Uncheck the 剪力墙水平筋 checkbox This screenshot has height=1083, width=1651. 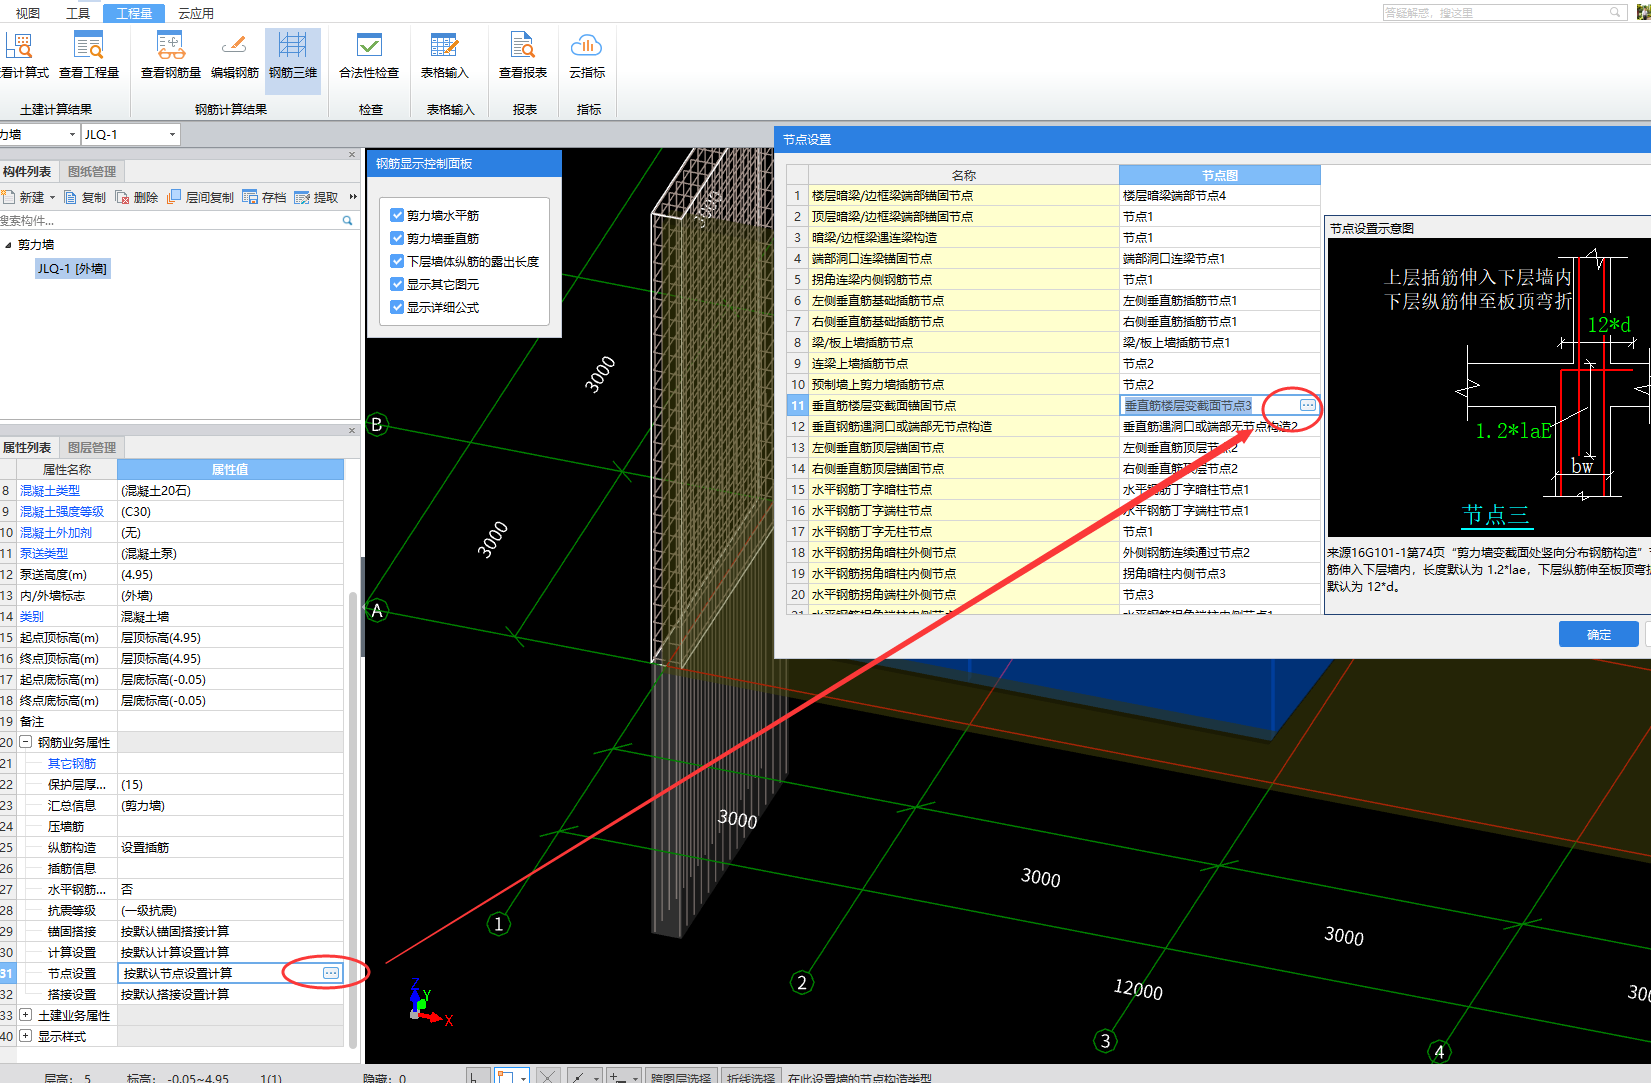pos(397,215)
